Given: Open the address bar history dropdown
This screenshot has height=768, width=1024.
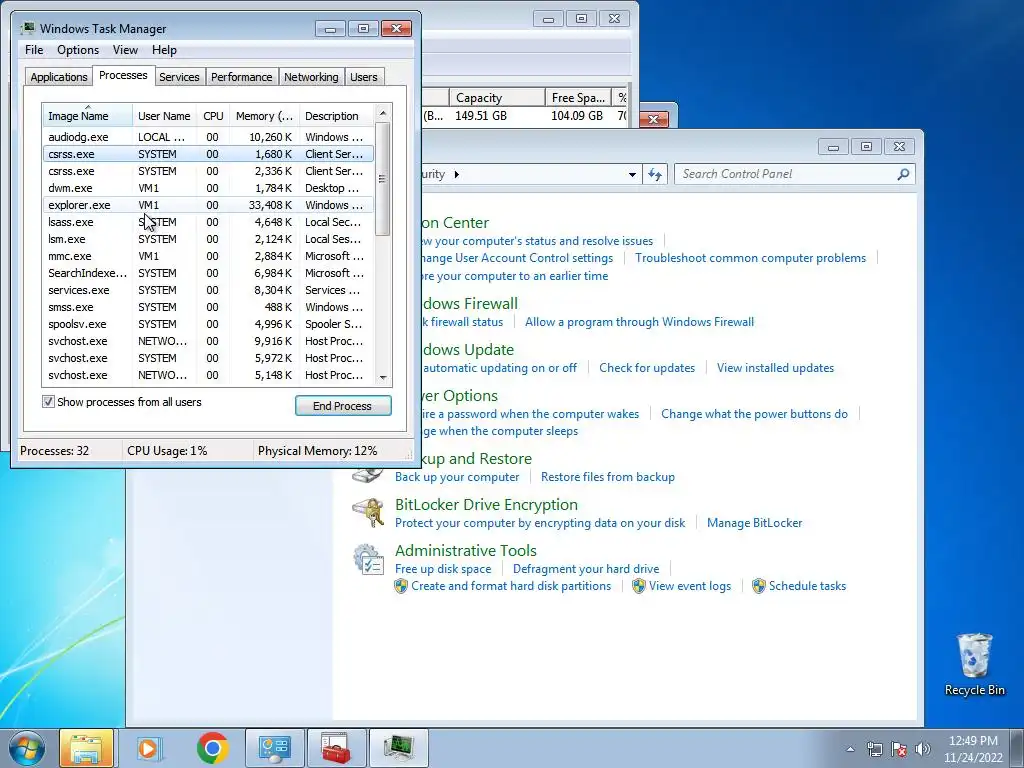Looking at the screenshot, I should 632,174.
